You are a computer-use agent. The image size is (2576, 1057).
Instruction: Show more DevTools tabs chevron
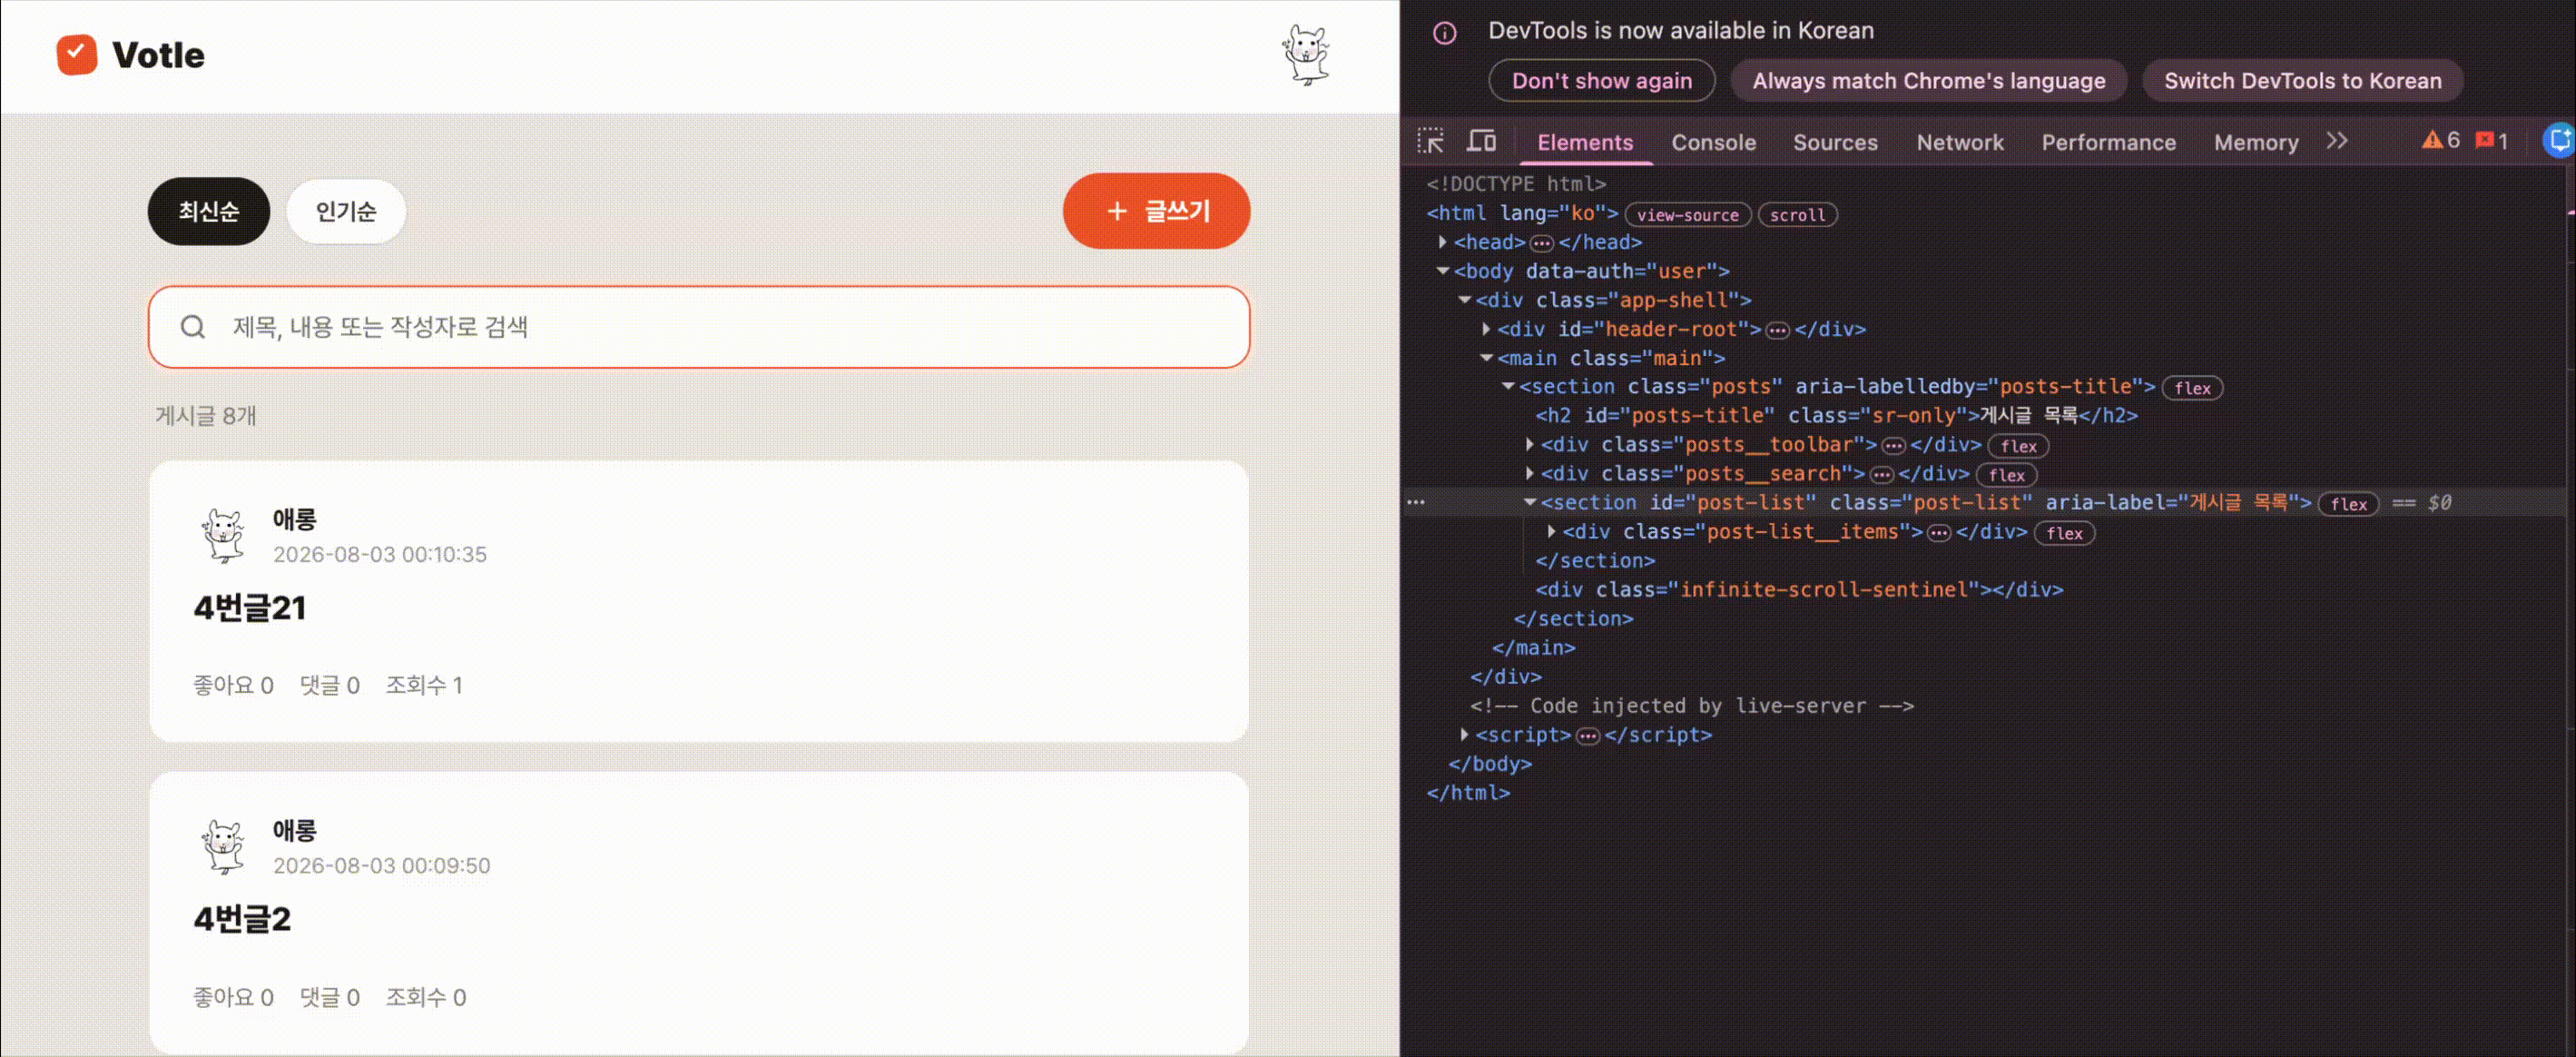tap(2336, 141)
